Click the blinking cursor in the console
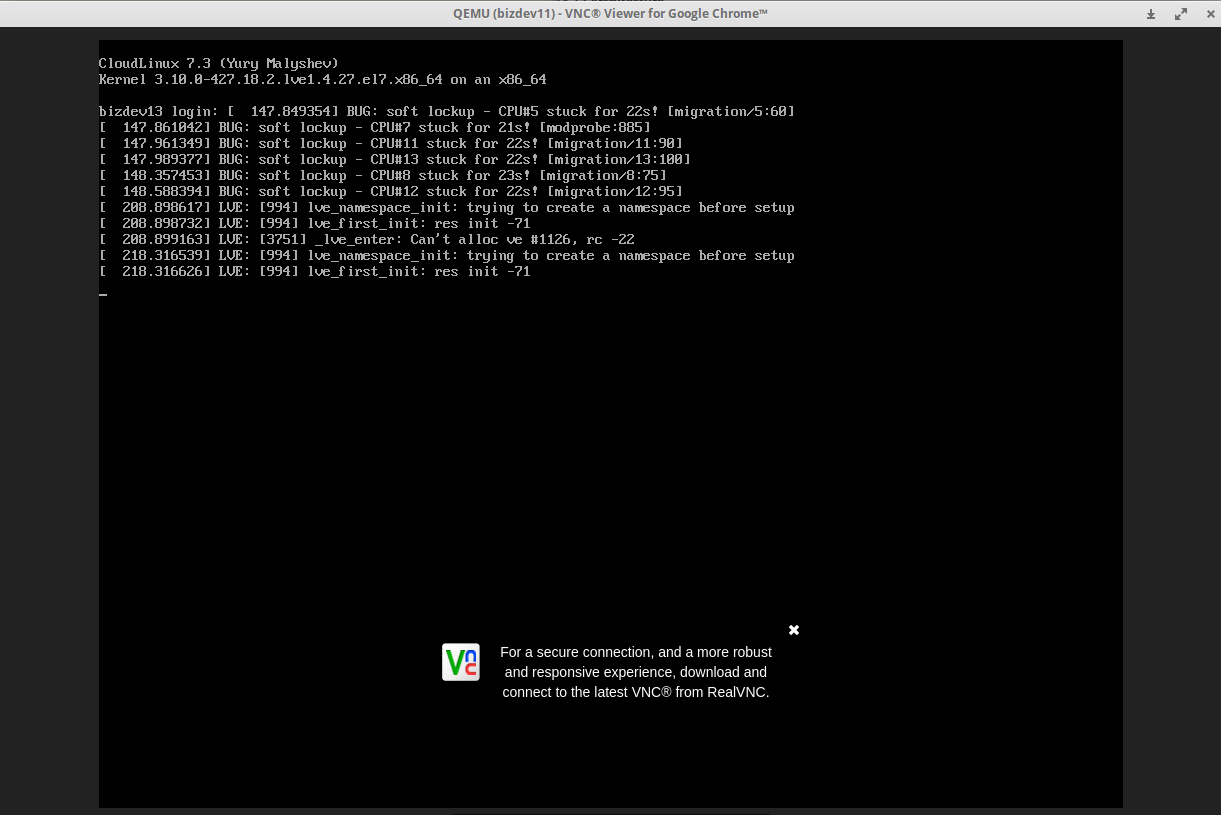Viewport: 1221px width, 815px height. 103,293
